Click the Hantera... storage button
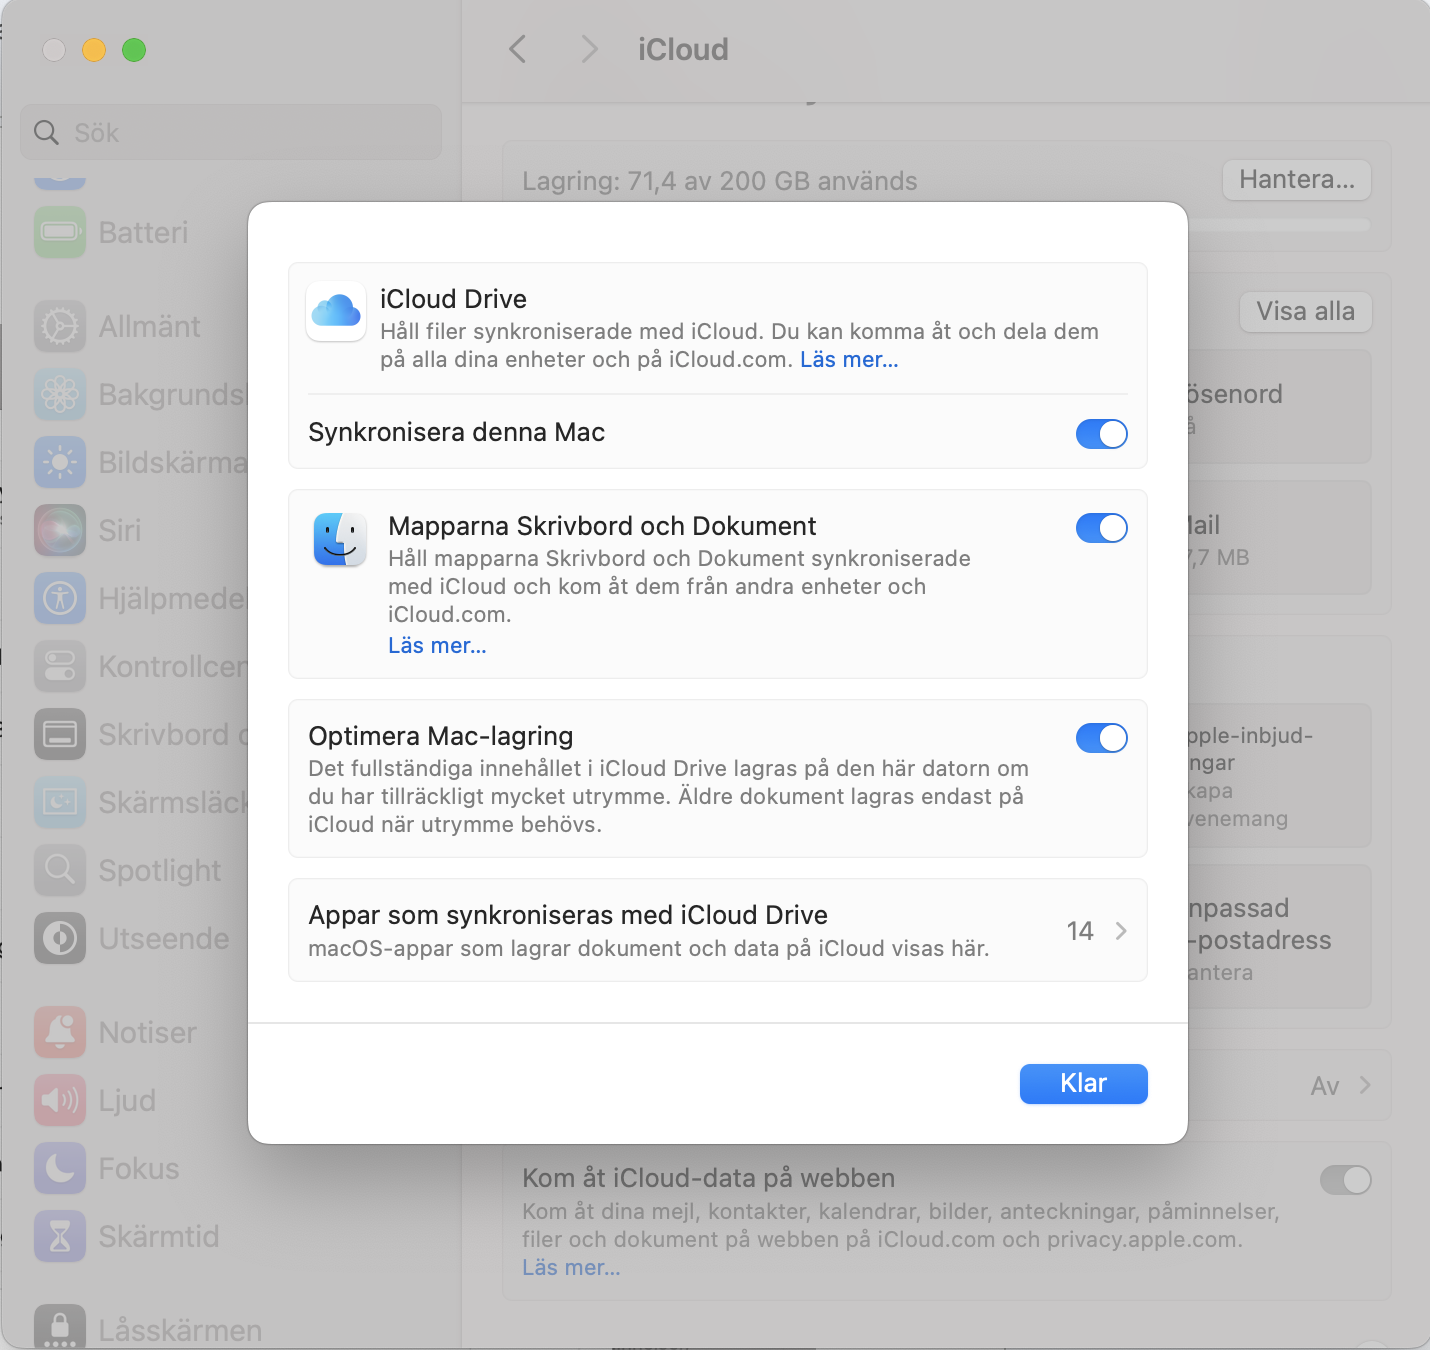The width and height of the screenshot is (1430, 1350). 1297,180
